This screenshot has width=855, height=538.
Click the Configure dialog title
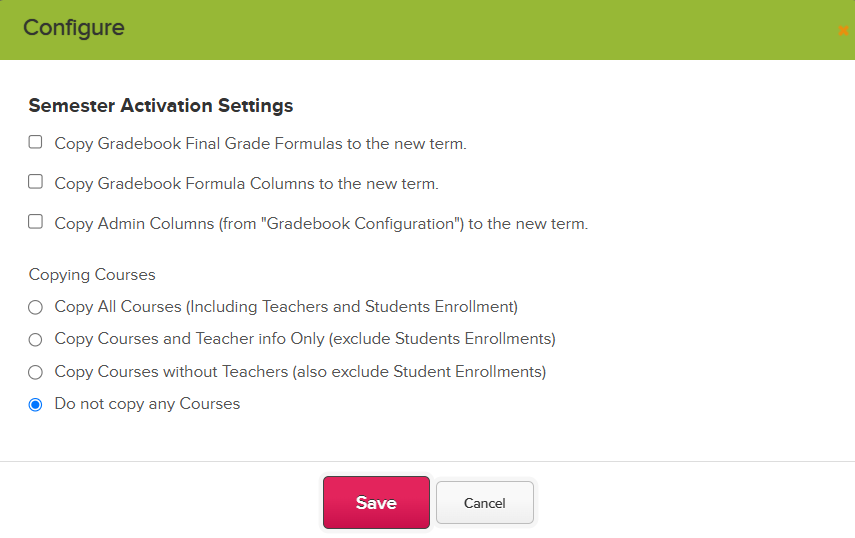74,28
